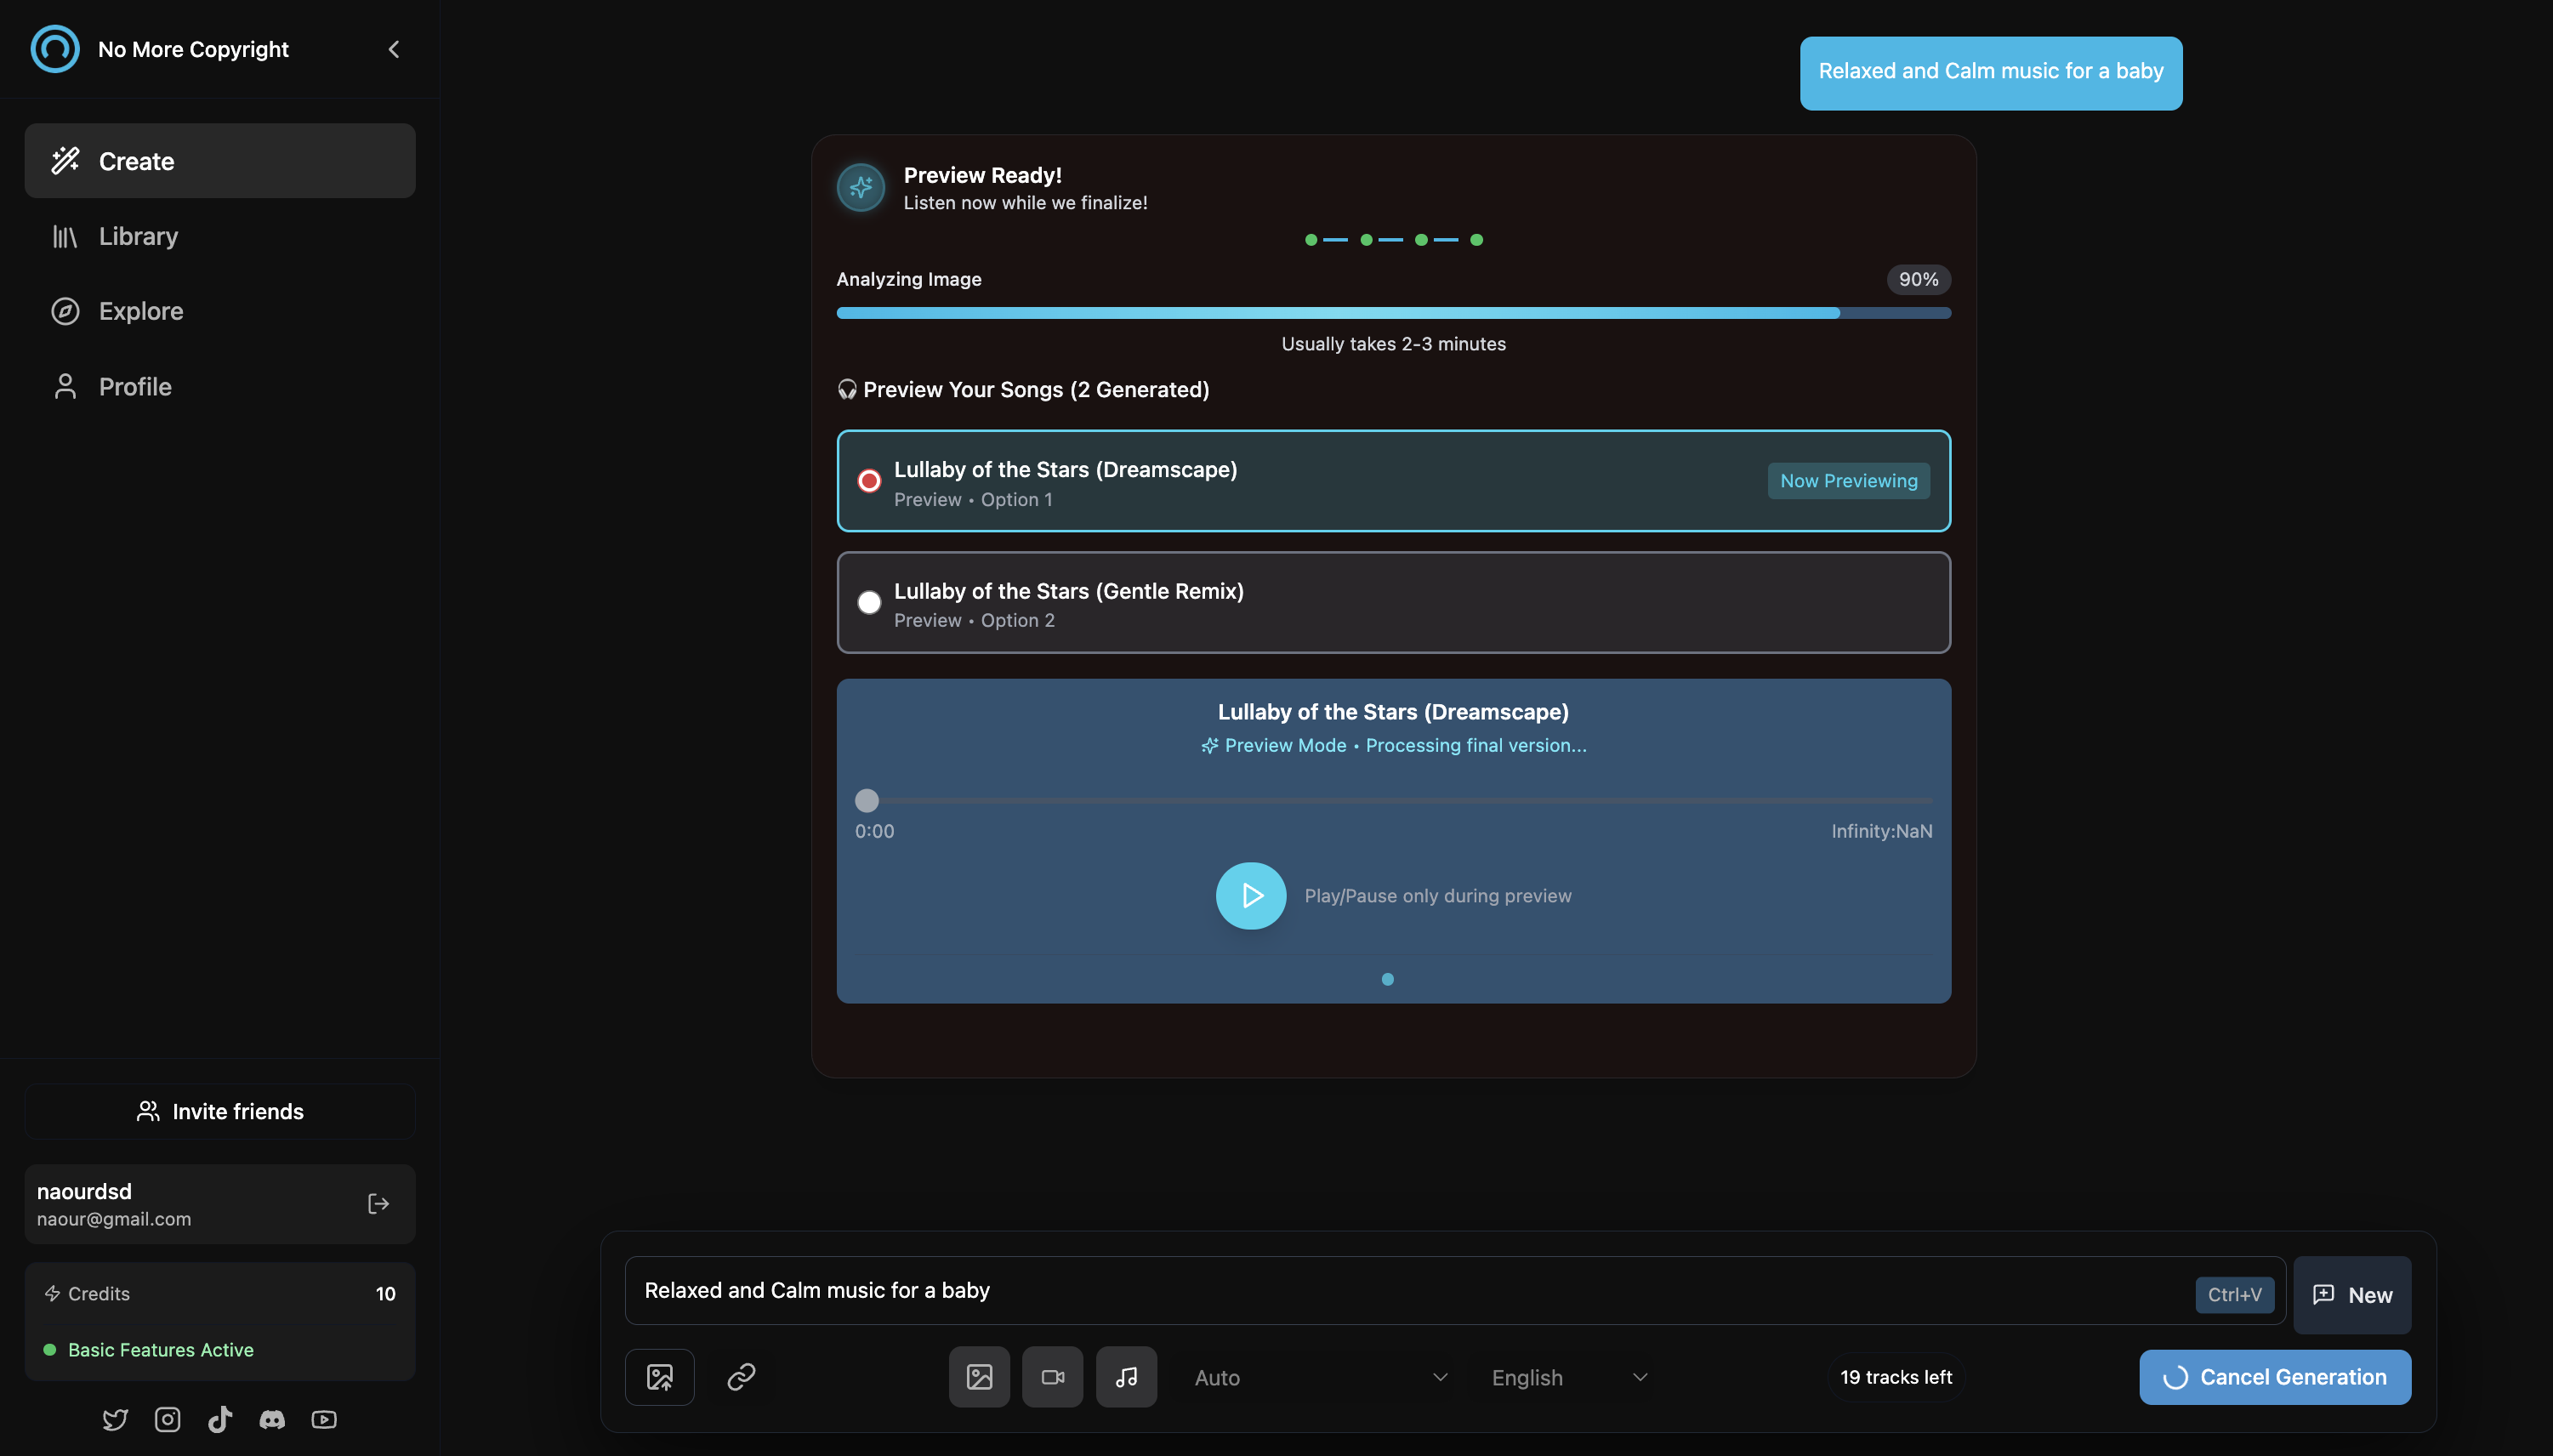Open the Discord community icon
The image size is (2553, 1456).
coord(271,1419)
